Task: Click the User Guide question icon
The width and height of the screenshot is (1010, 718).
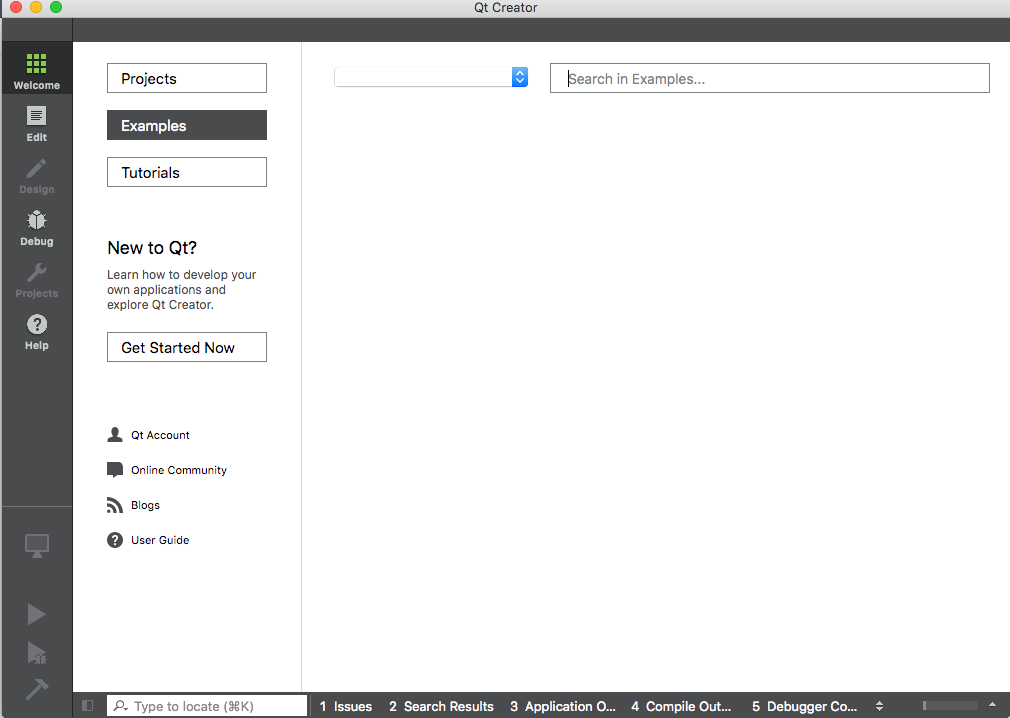Action: coord(115,540)
